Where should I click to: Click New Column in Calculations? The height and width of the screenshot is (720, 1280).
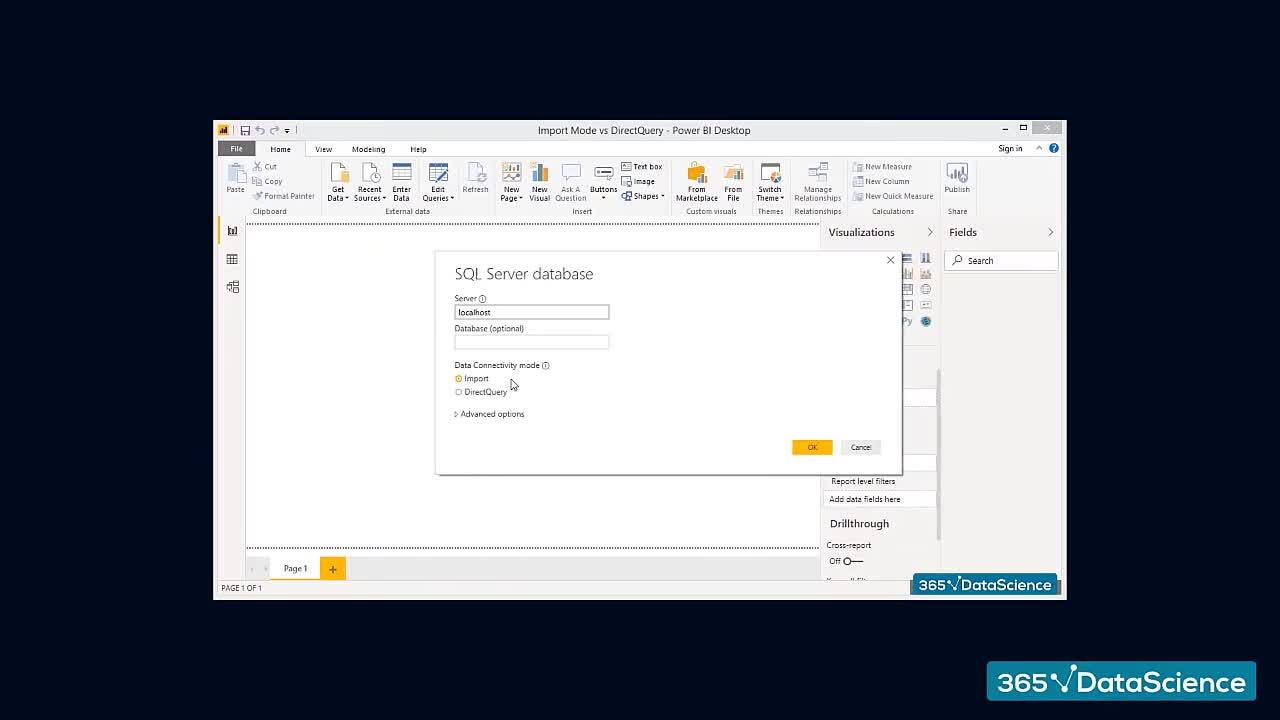(x=881, y=181)
